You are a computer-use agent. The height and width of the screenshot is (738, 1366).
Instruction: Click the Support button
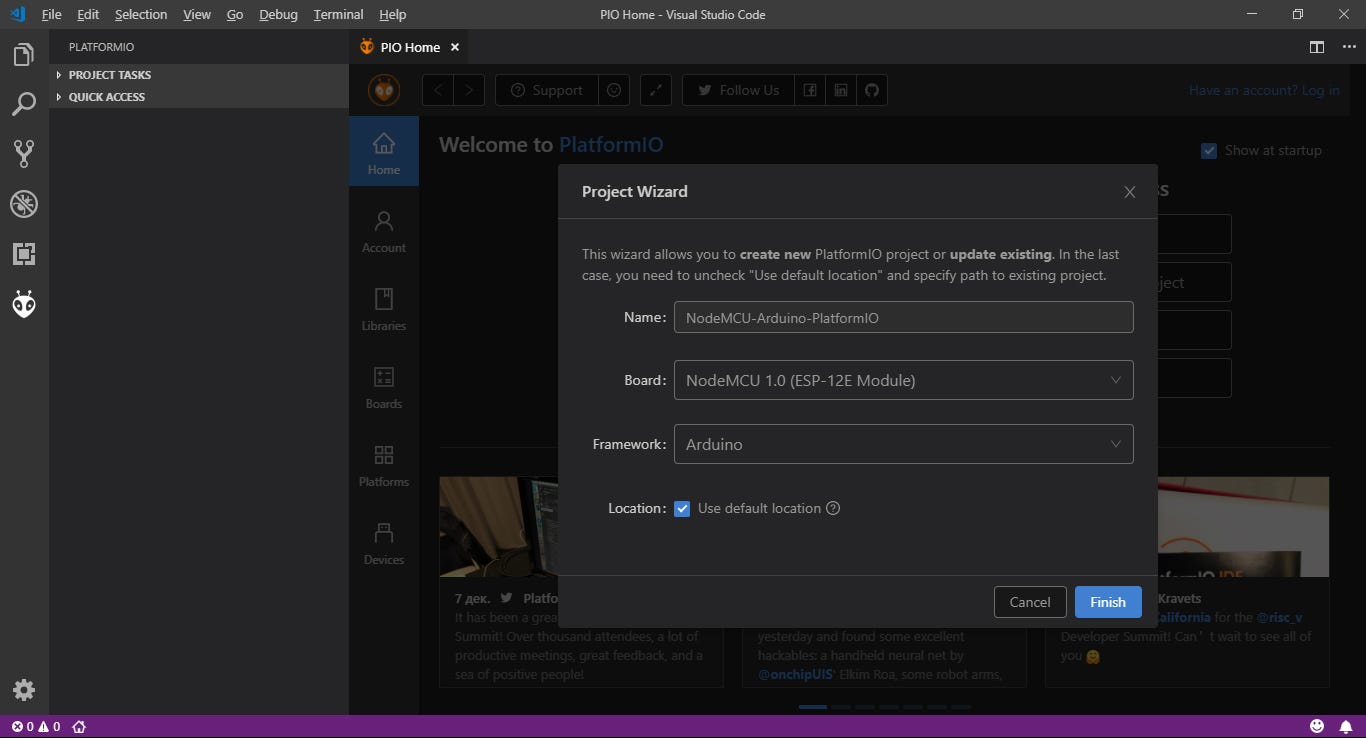pyautogui.click(x=546, y=90)
